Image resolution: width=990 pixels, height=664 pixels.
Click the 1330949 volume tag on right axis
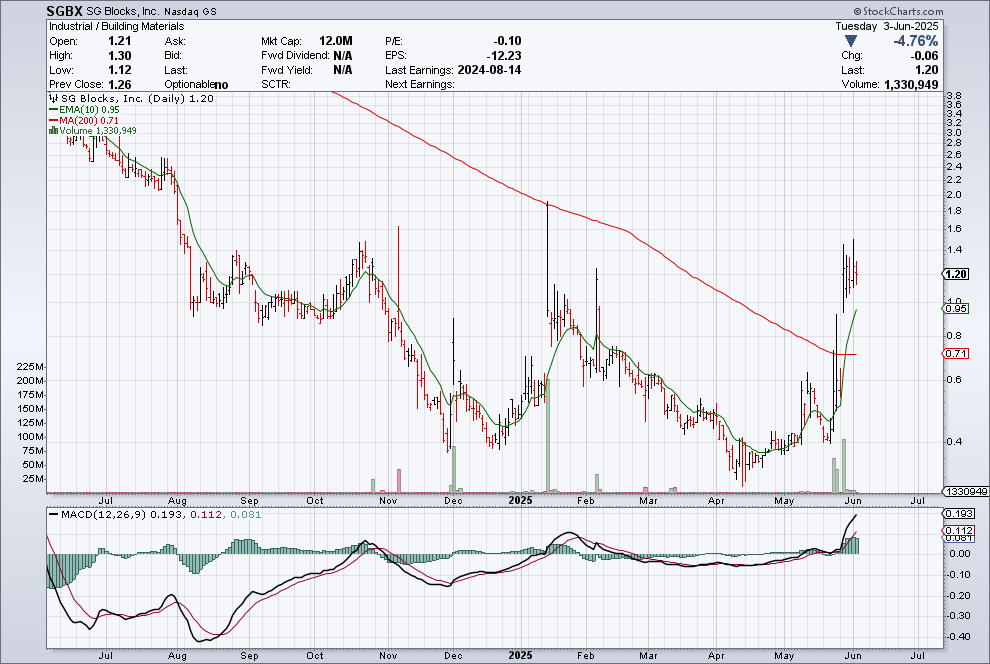tap(967, 491)
